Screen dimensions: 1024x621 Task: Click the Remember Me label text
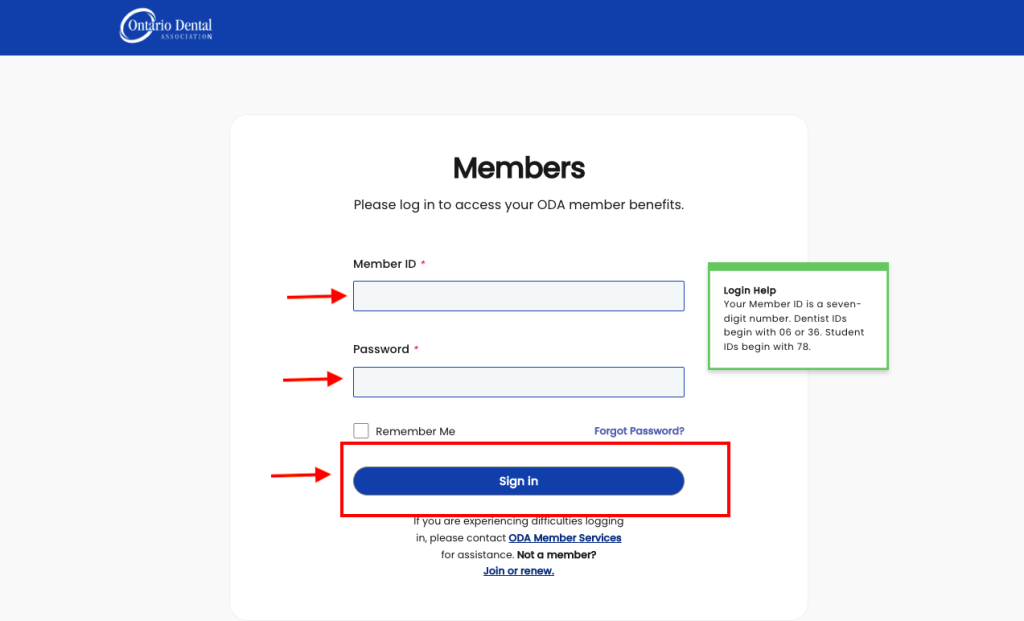(x=415, y=431)
